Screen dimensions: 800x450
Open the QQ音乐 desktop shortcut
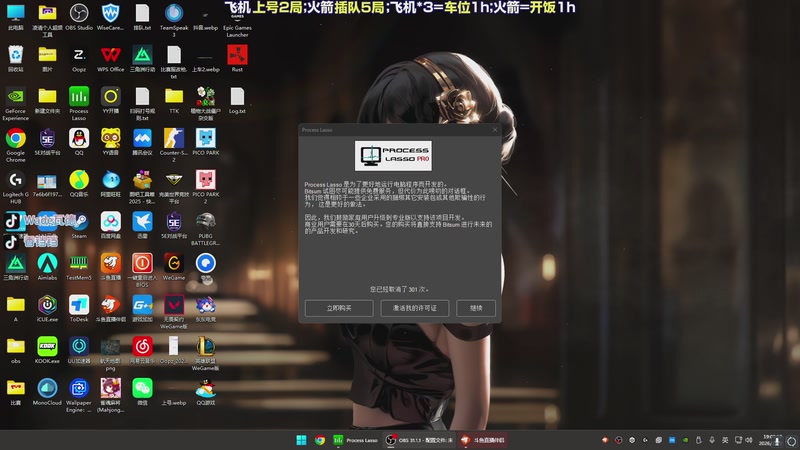point(79,184)
